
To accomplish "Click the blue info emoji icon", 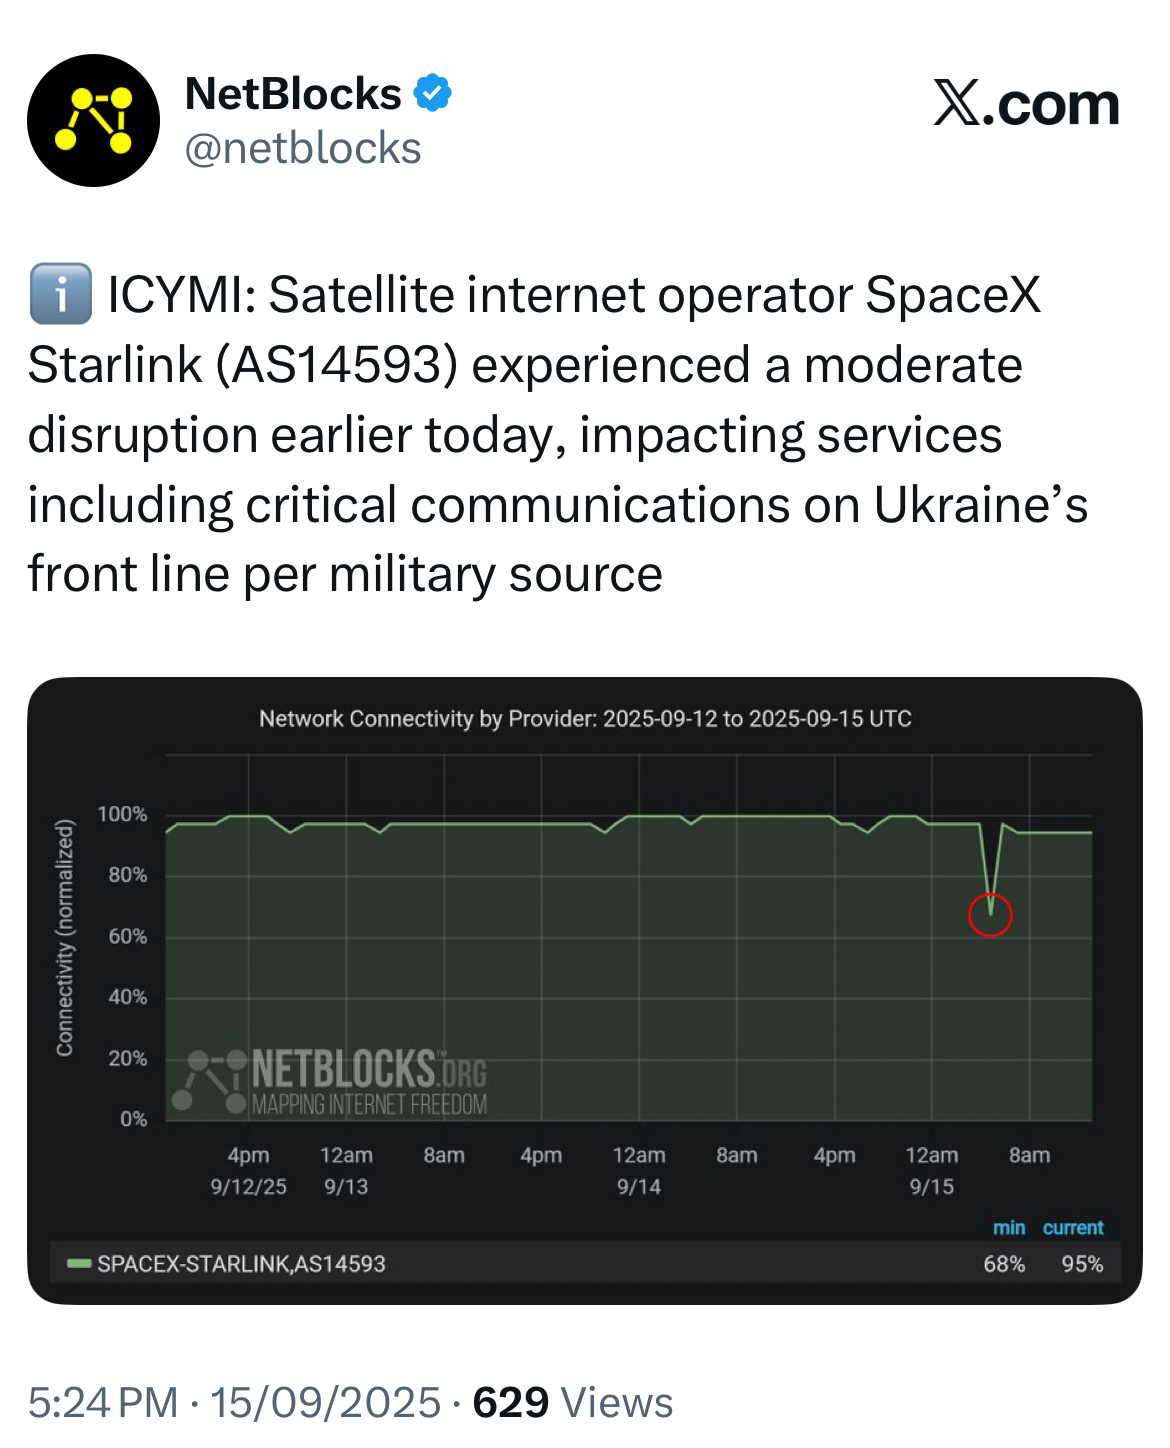I will [60, 294].
